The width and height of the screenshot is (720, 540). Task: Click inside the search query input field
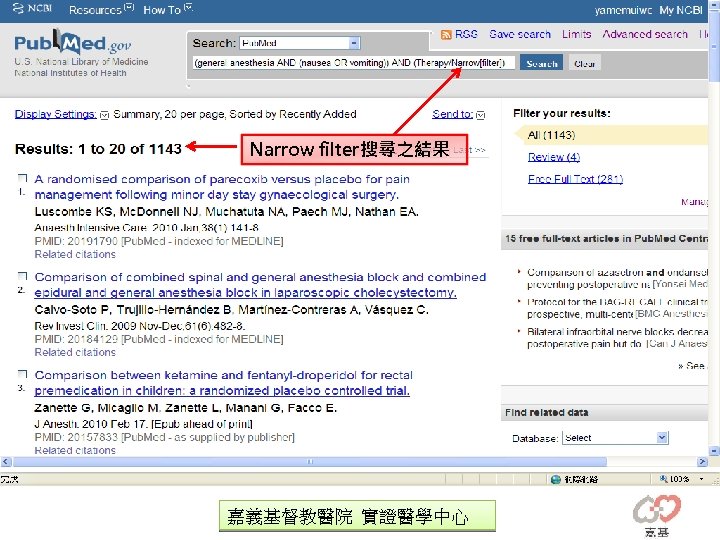coord(354,62)
